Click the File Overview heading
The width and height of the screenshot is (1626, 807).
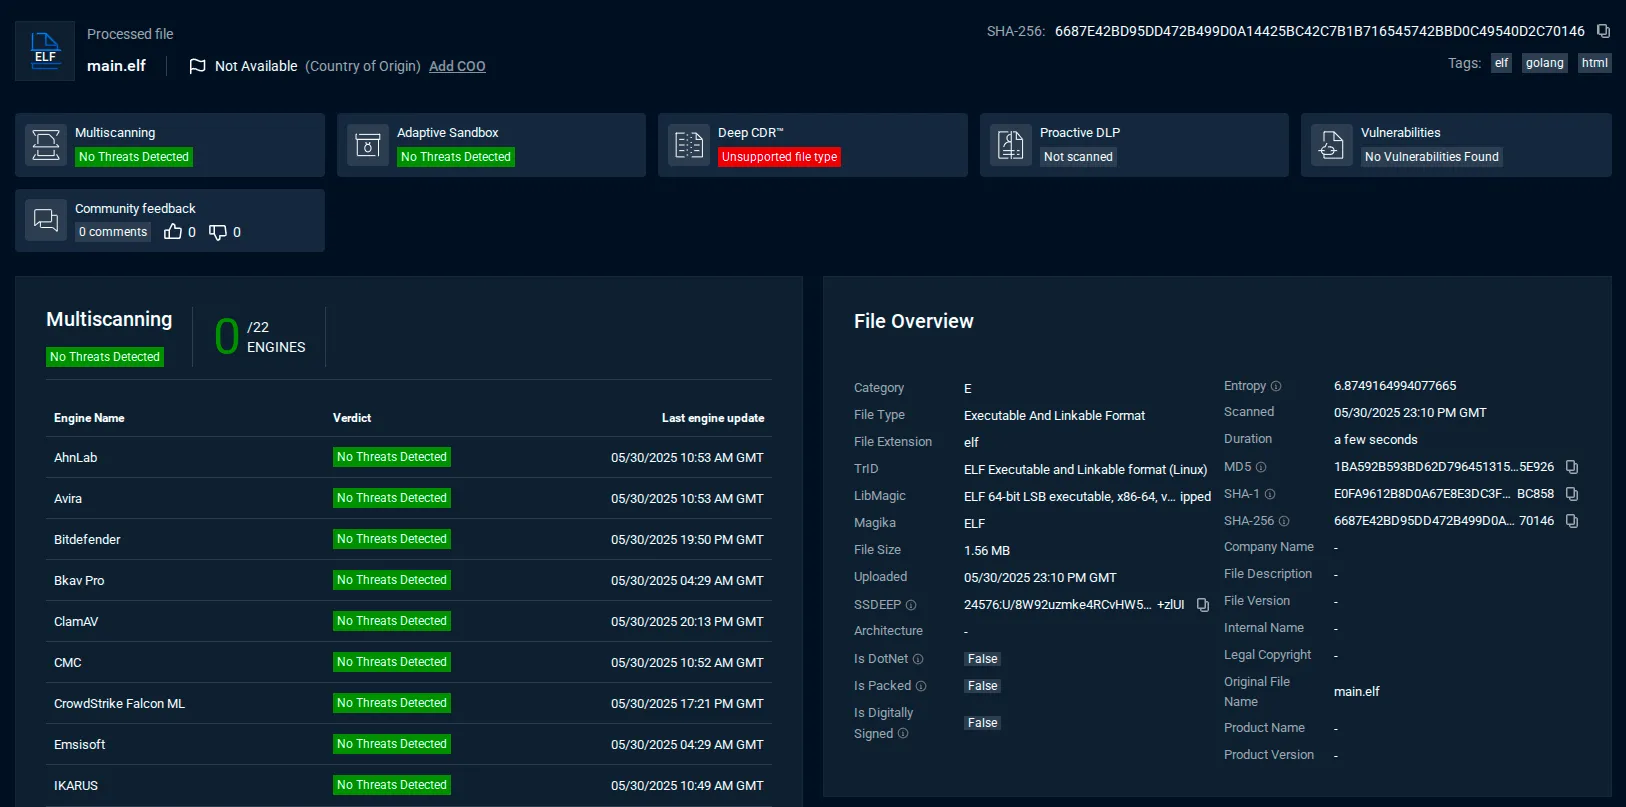[x=914, y=321]
